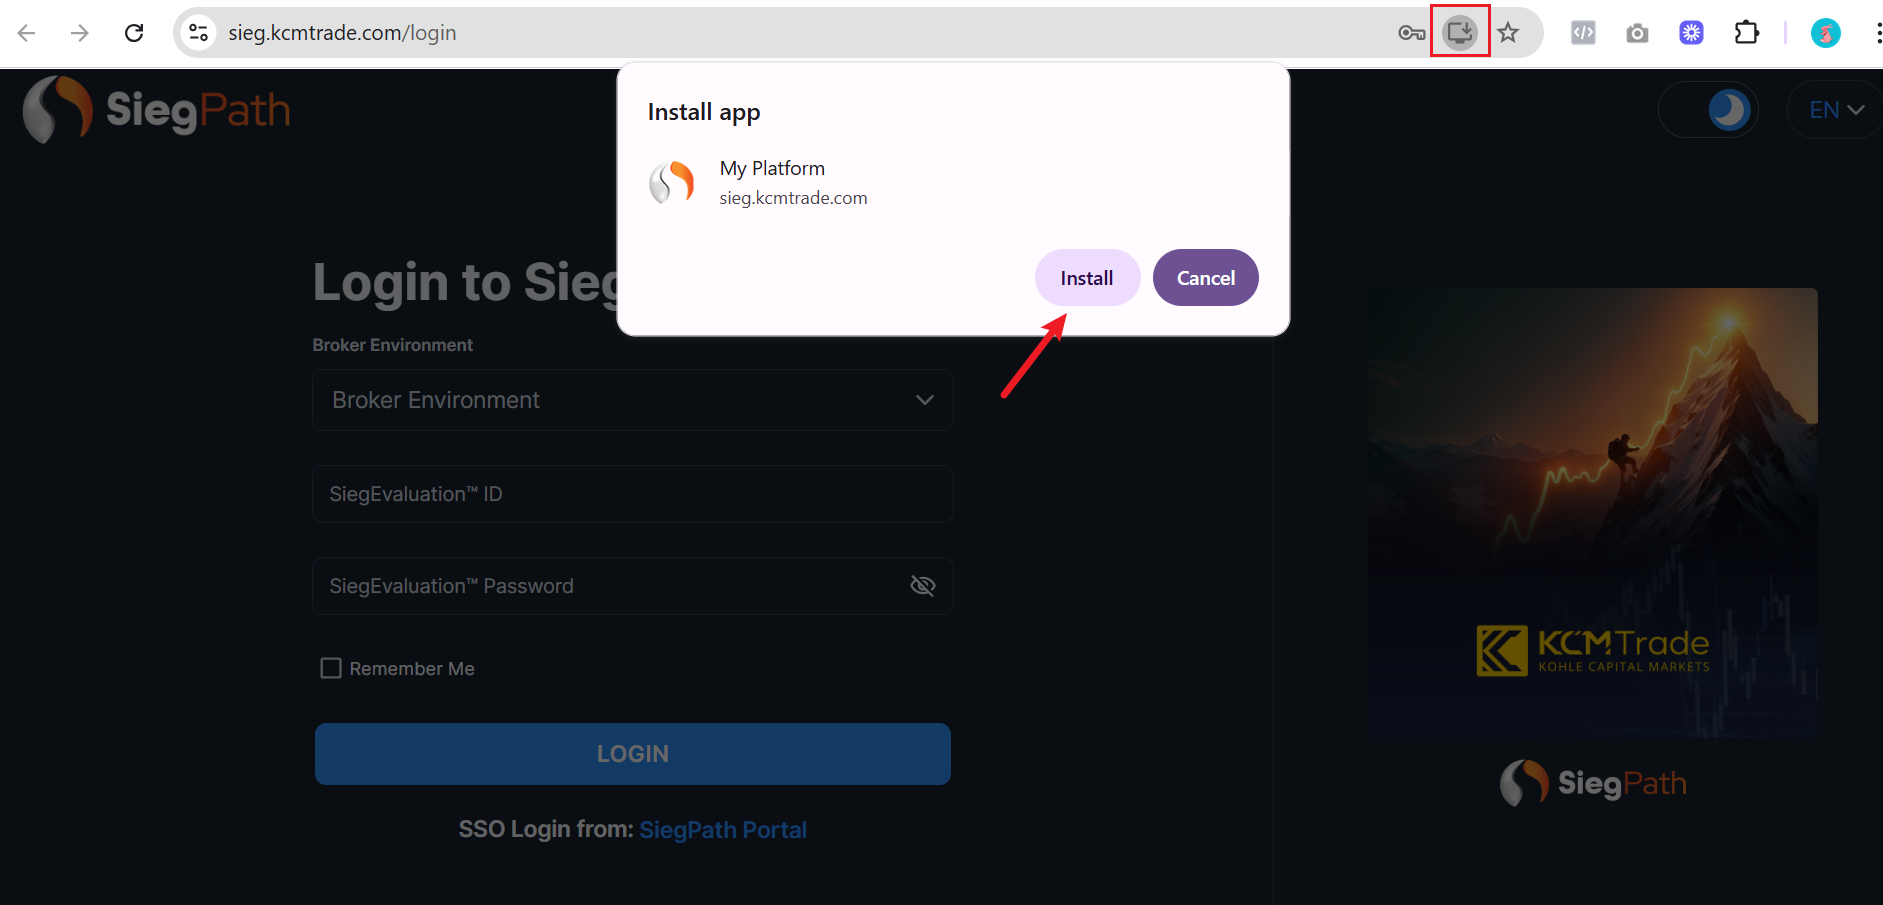Click the KCM Trade mountain banner image
Viewport: 1883px width, 905px height.
click(1592, 512)
